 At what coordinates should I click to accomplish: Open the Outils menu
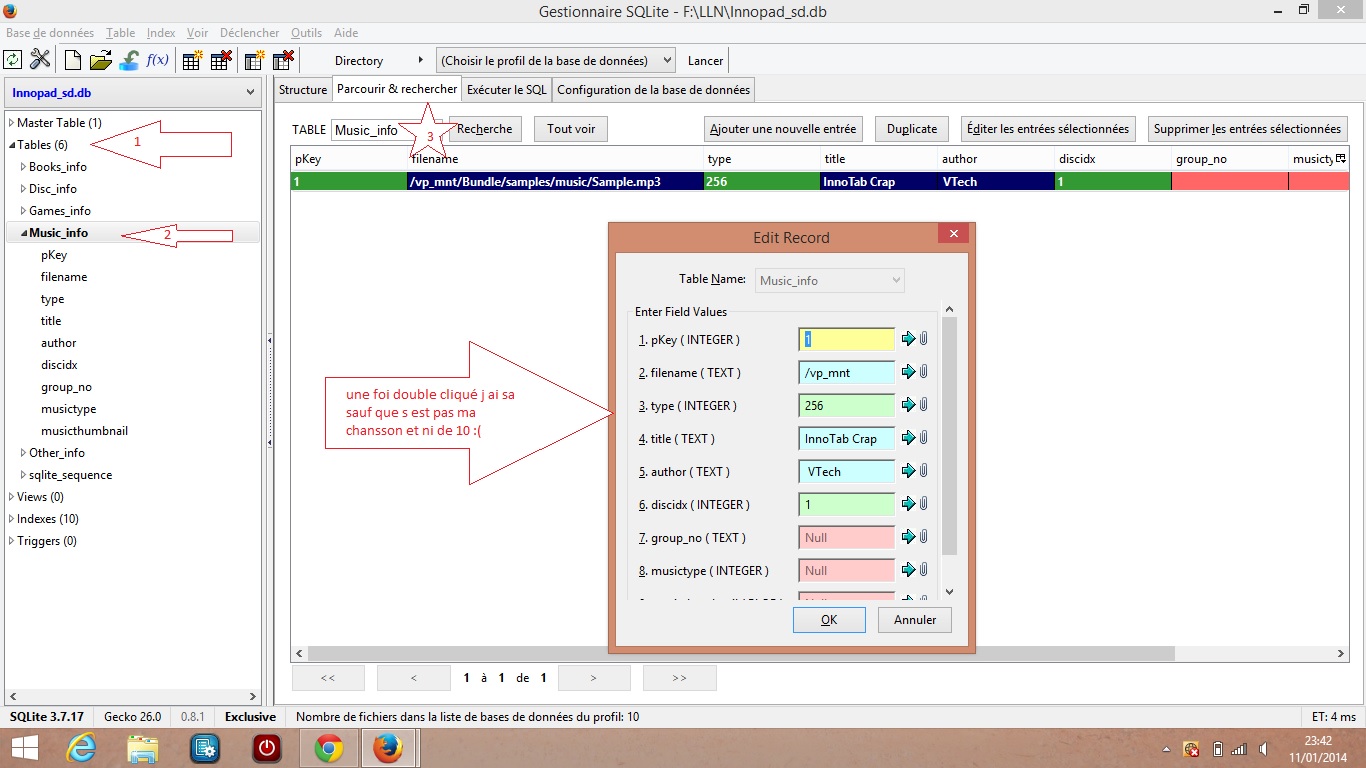click(x=306, y=33)
